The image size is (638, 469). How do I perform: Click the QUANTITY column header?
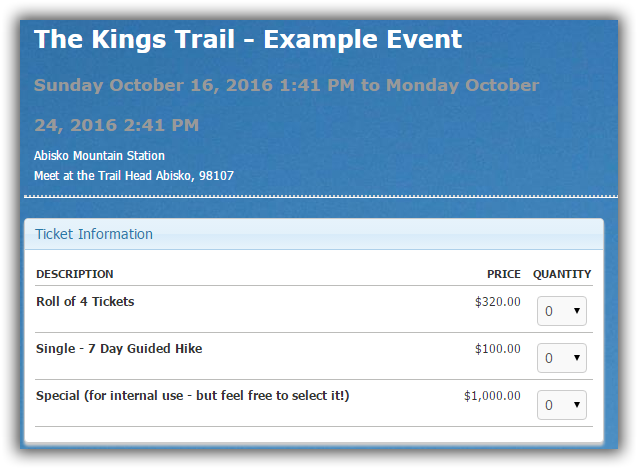coord(561,274)
